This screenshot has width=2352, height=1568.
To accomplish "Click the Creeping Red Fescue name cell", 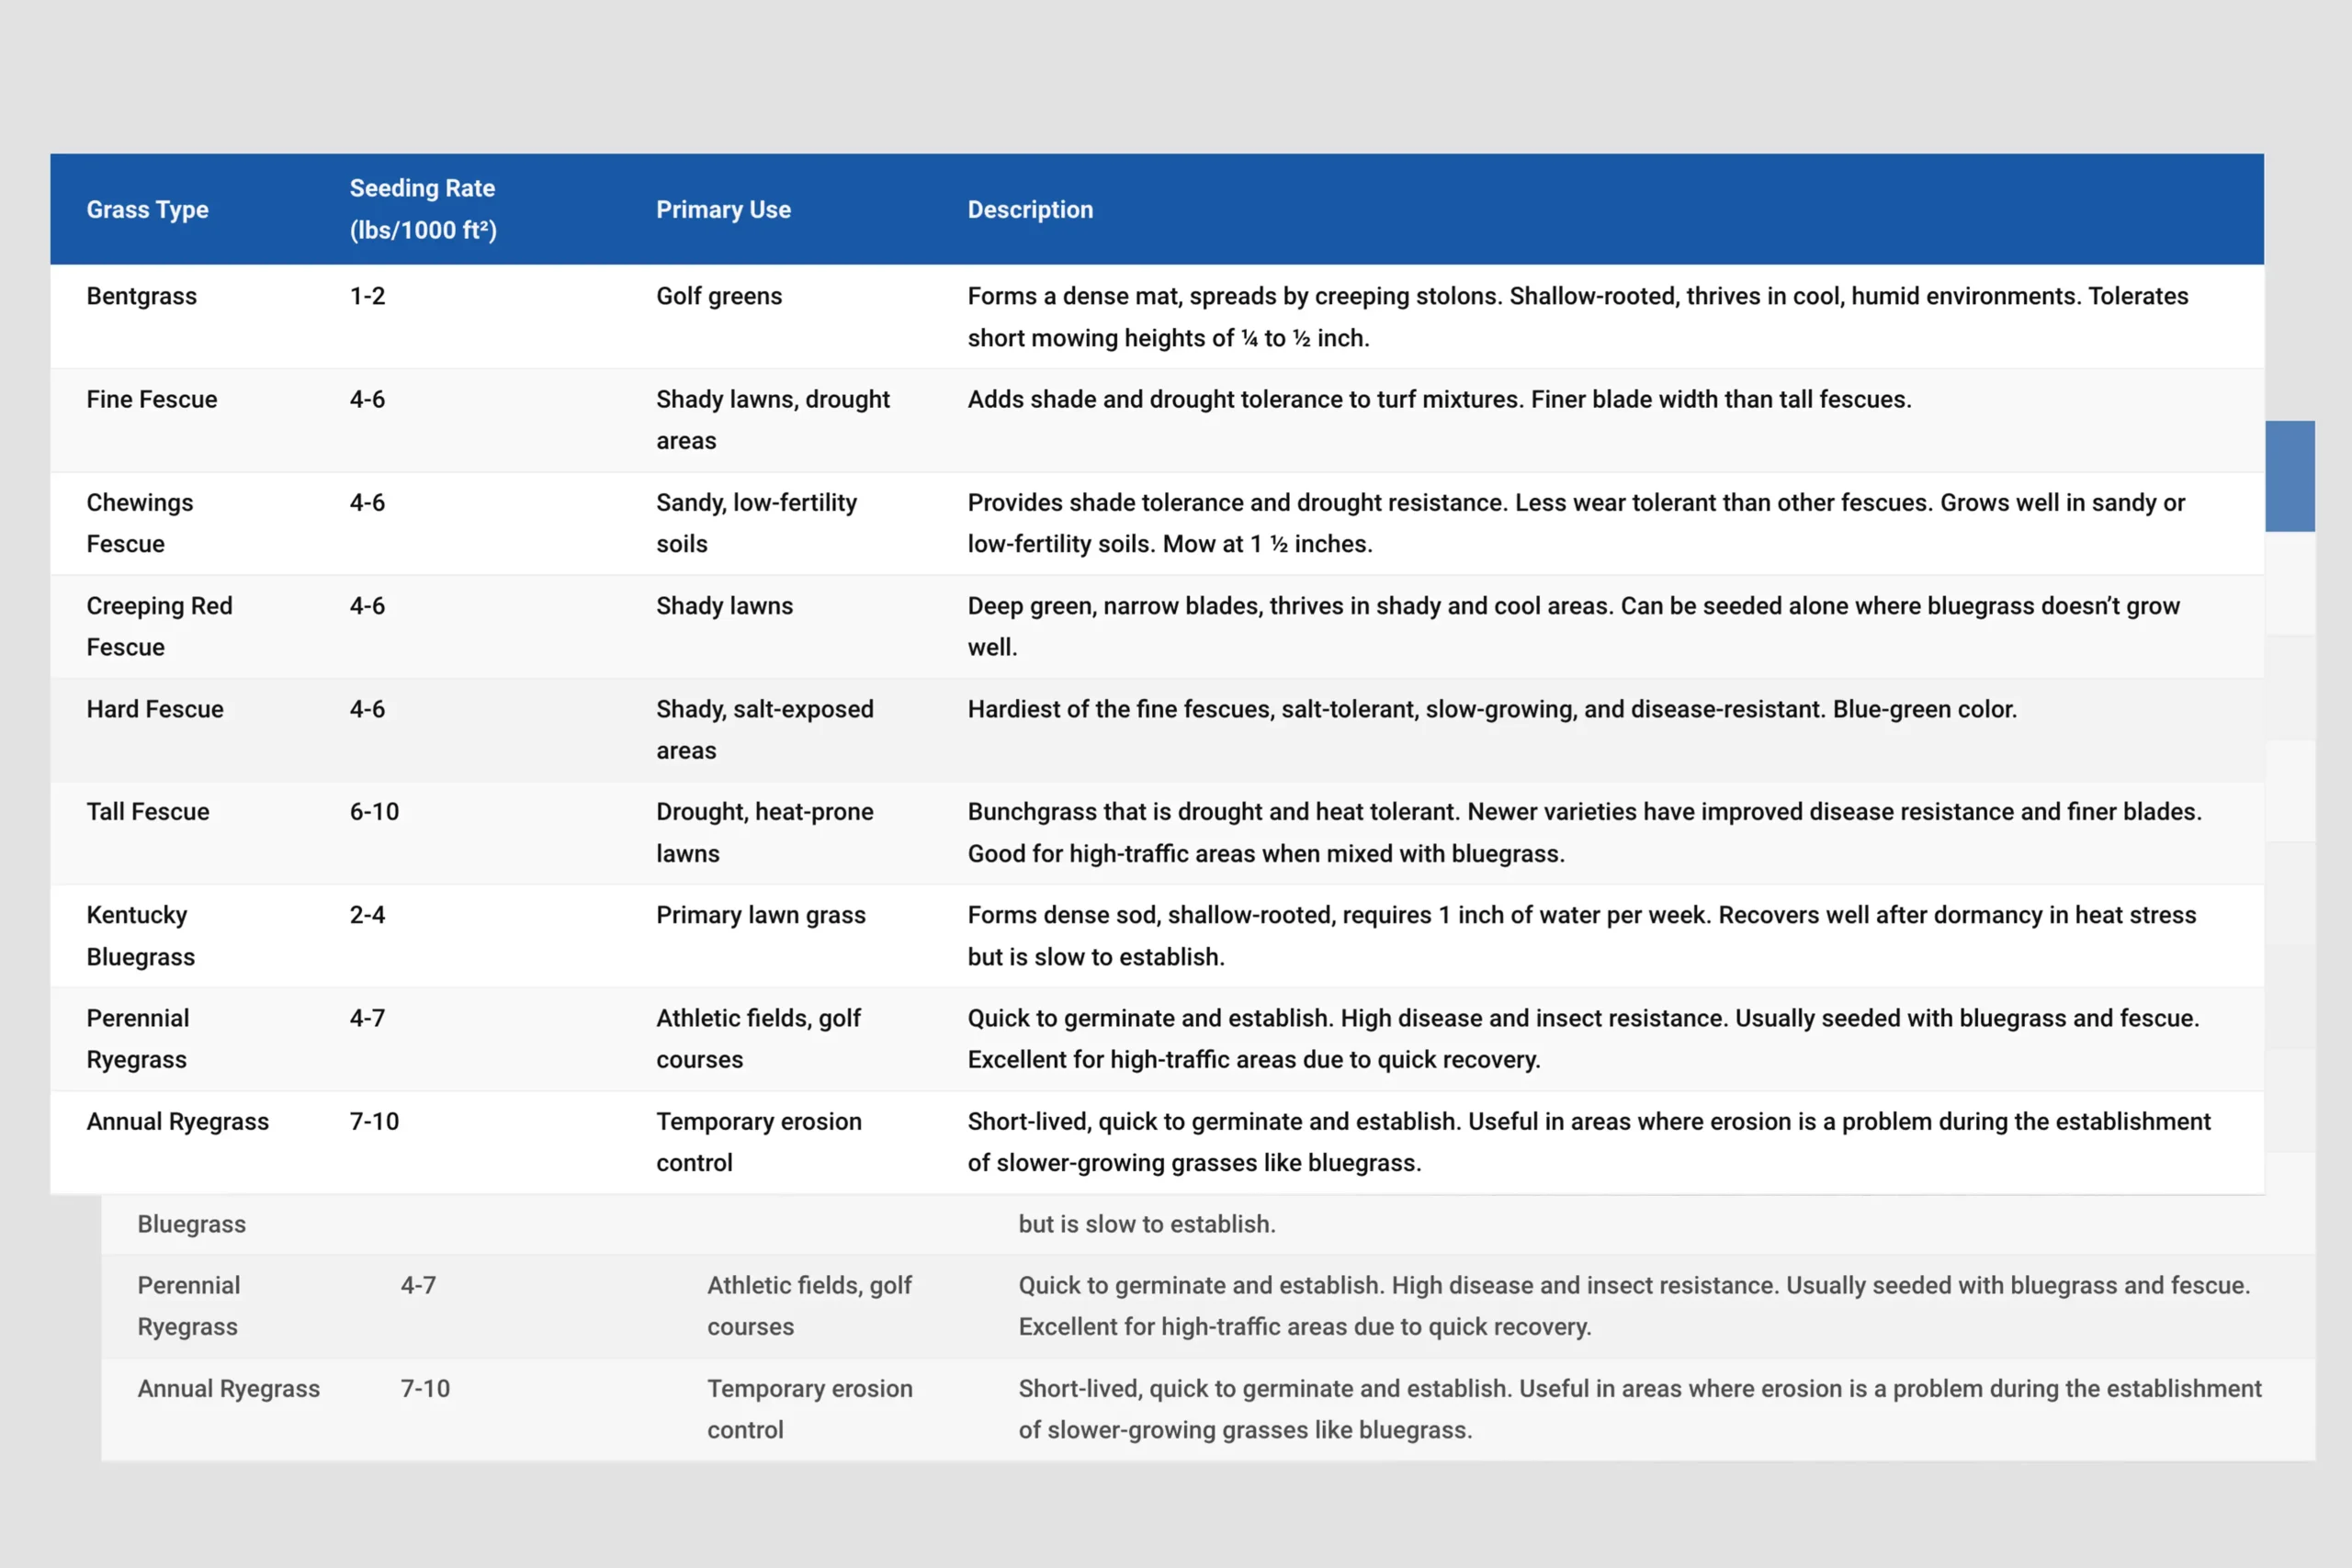I will (x=159, y=626).
